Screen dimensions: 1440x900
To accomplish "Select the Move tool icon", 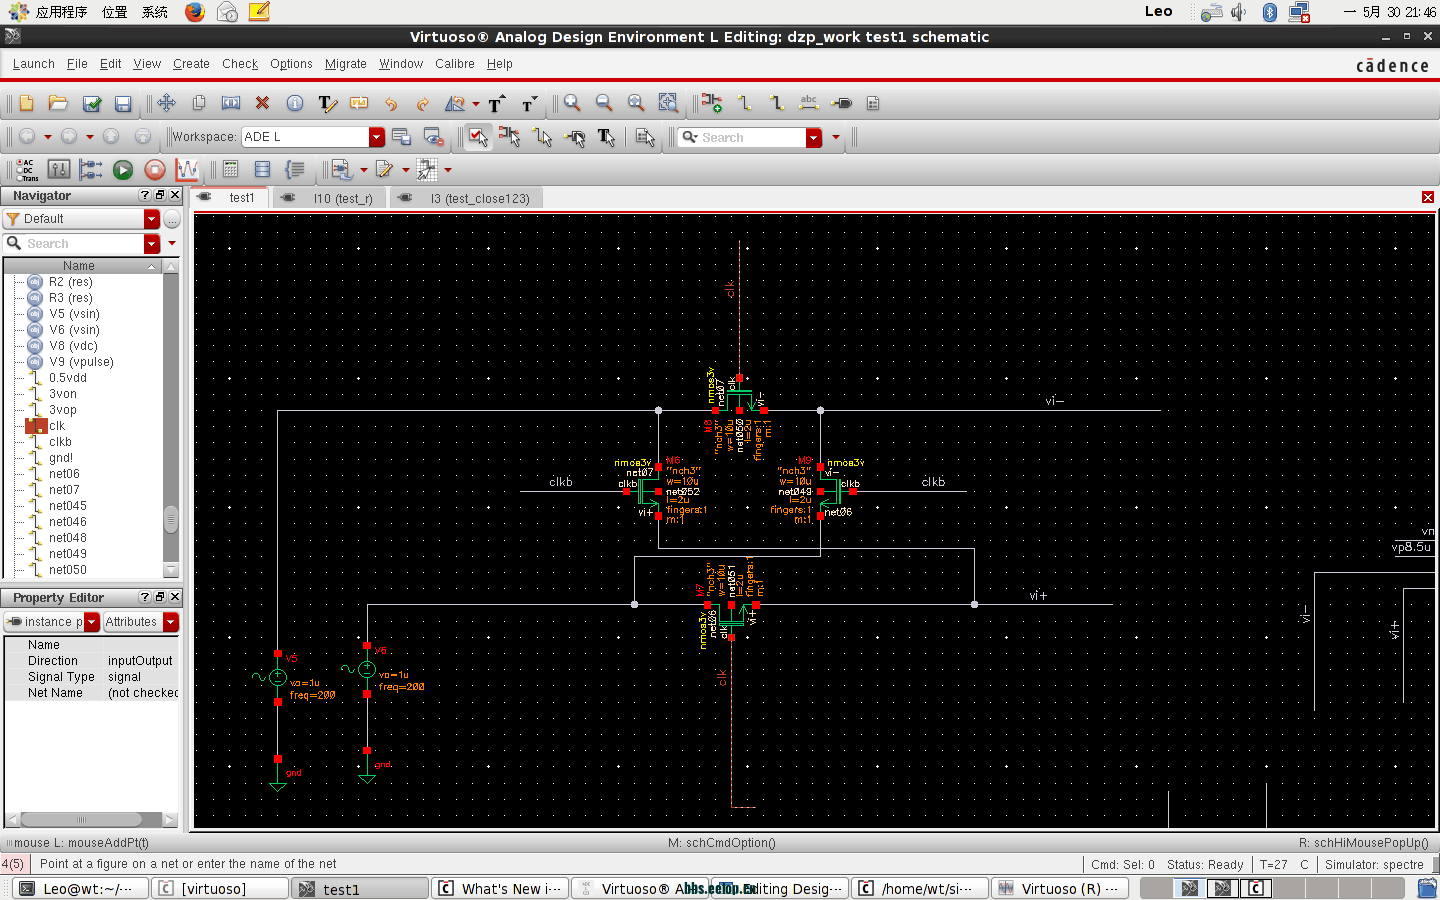I will pos(166,103).
